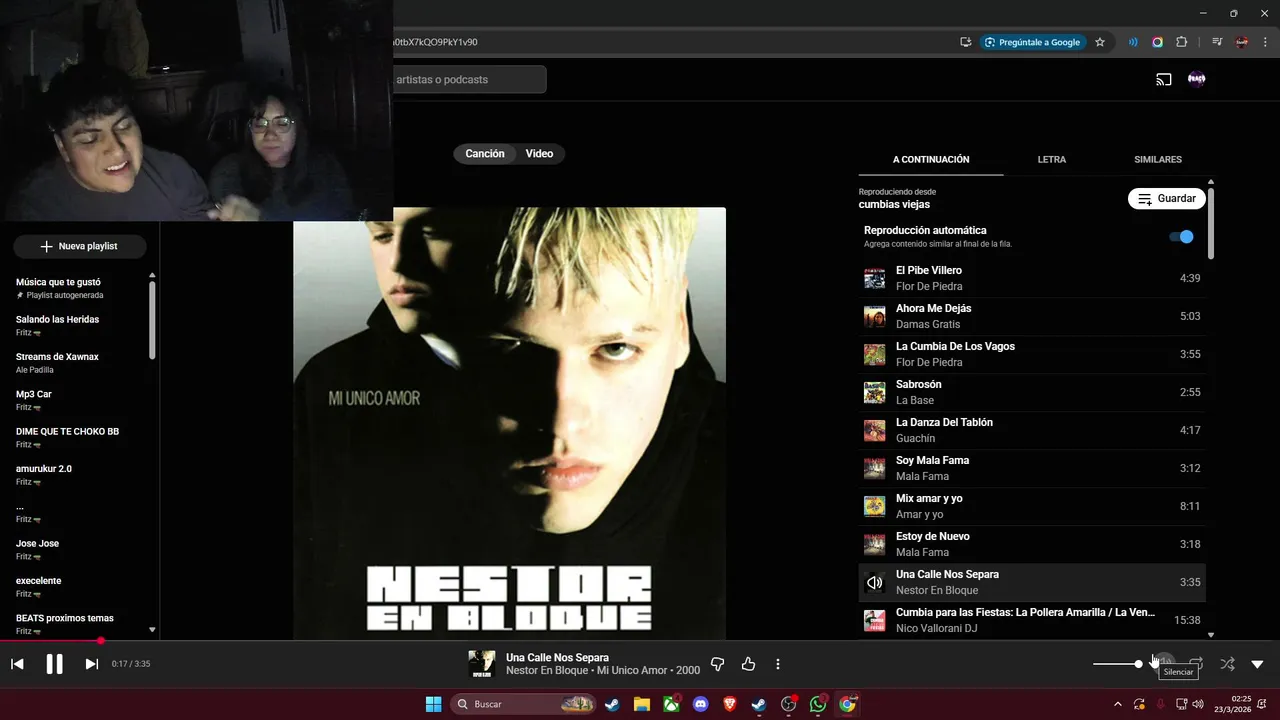Play El Pibe Villero from the queue
This screenshot has width=1280, height=720.
1032,278
